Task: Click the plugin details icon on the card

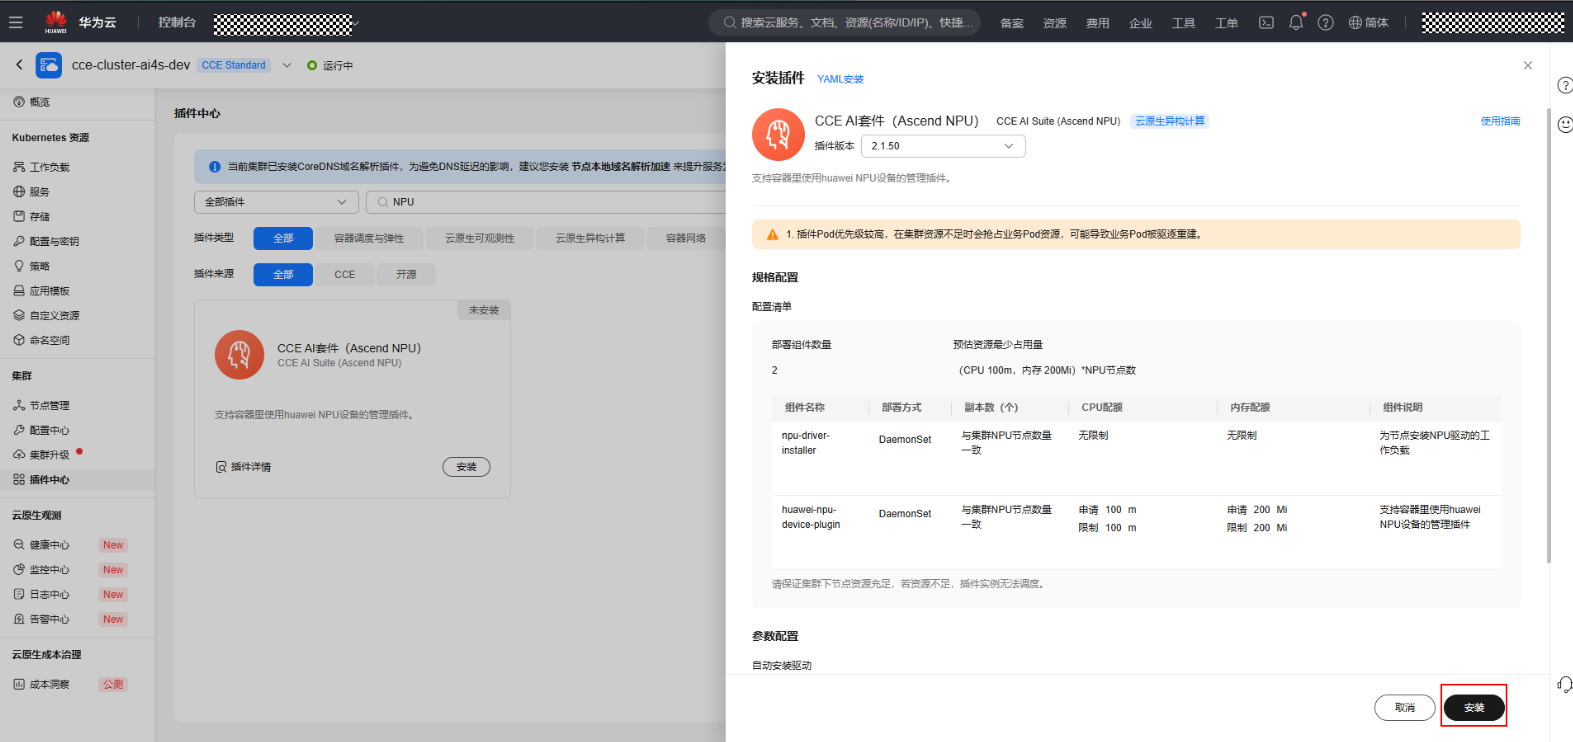Action: click(x=221, y=467)
